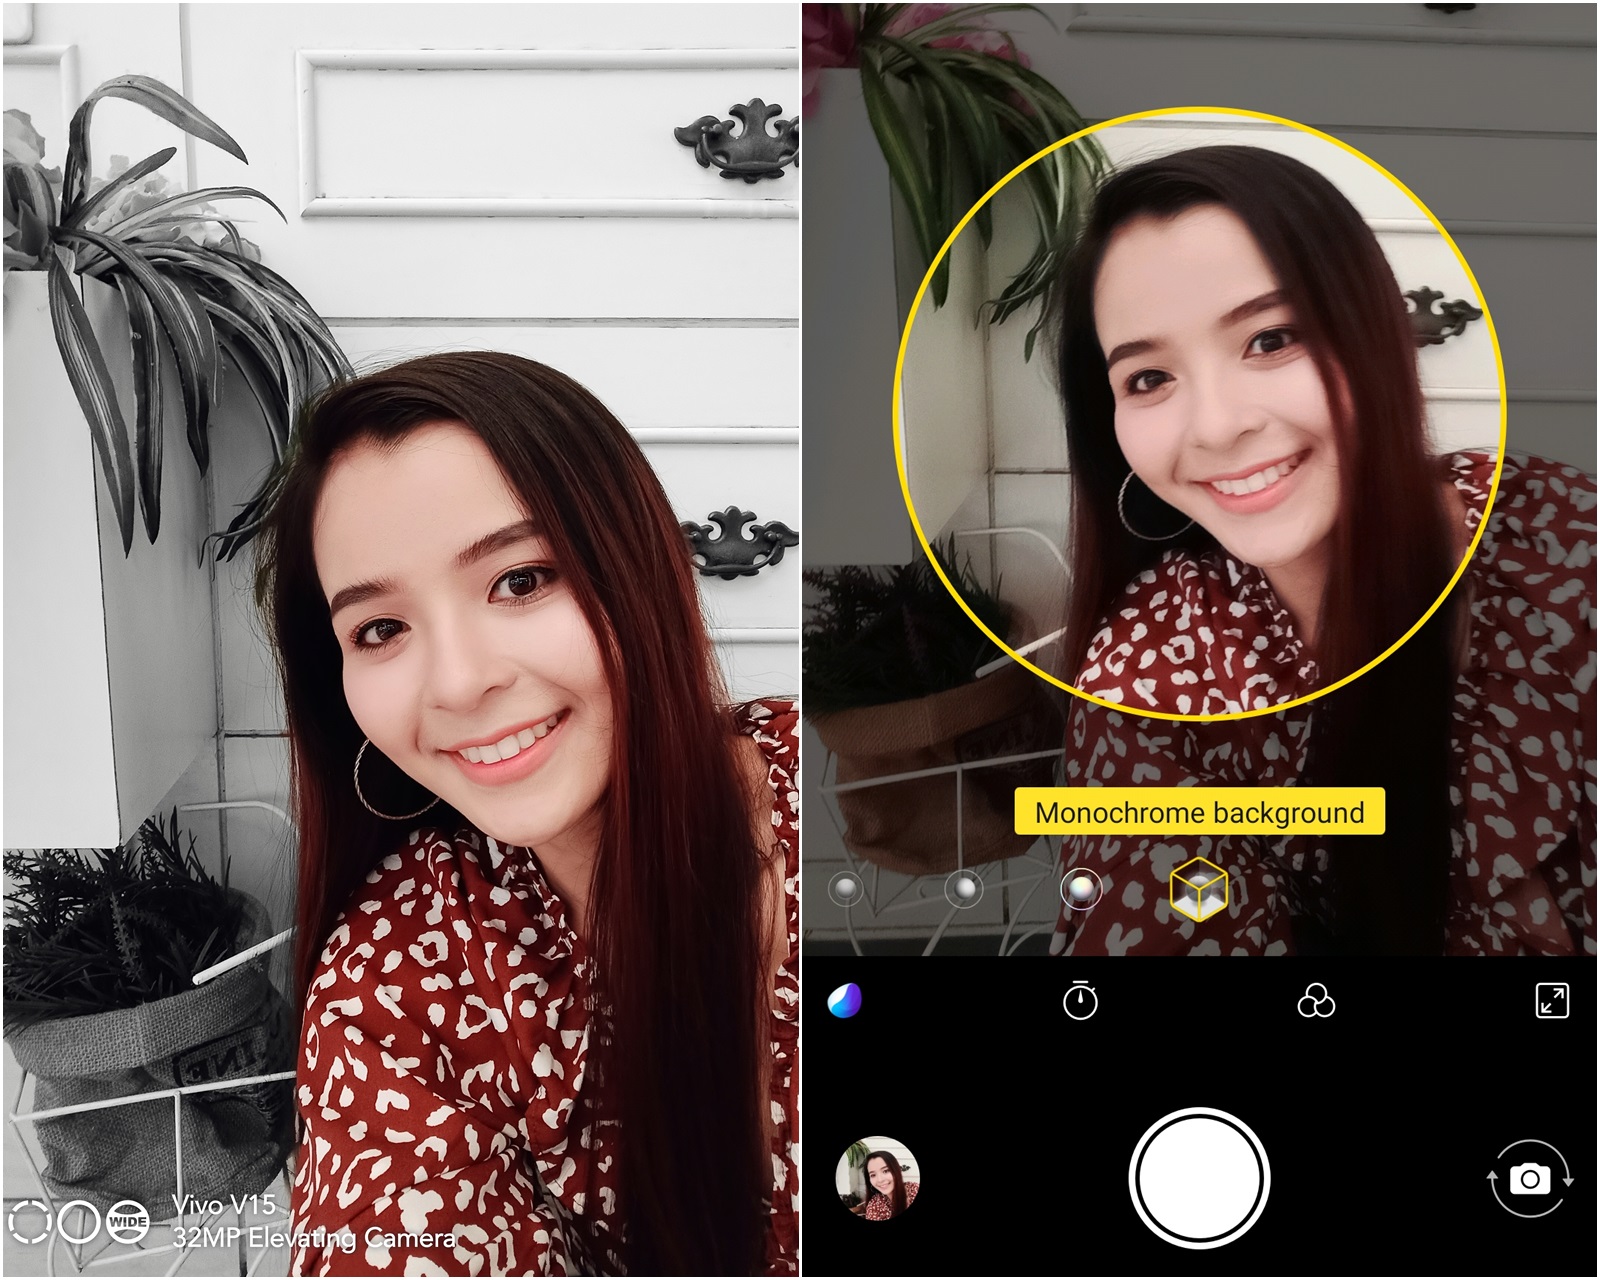Switch camera with the flip icon

click(x=1530, y=1178)
